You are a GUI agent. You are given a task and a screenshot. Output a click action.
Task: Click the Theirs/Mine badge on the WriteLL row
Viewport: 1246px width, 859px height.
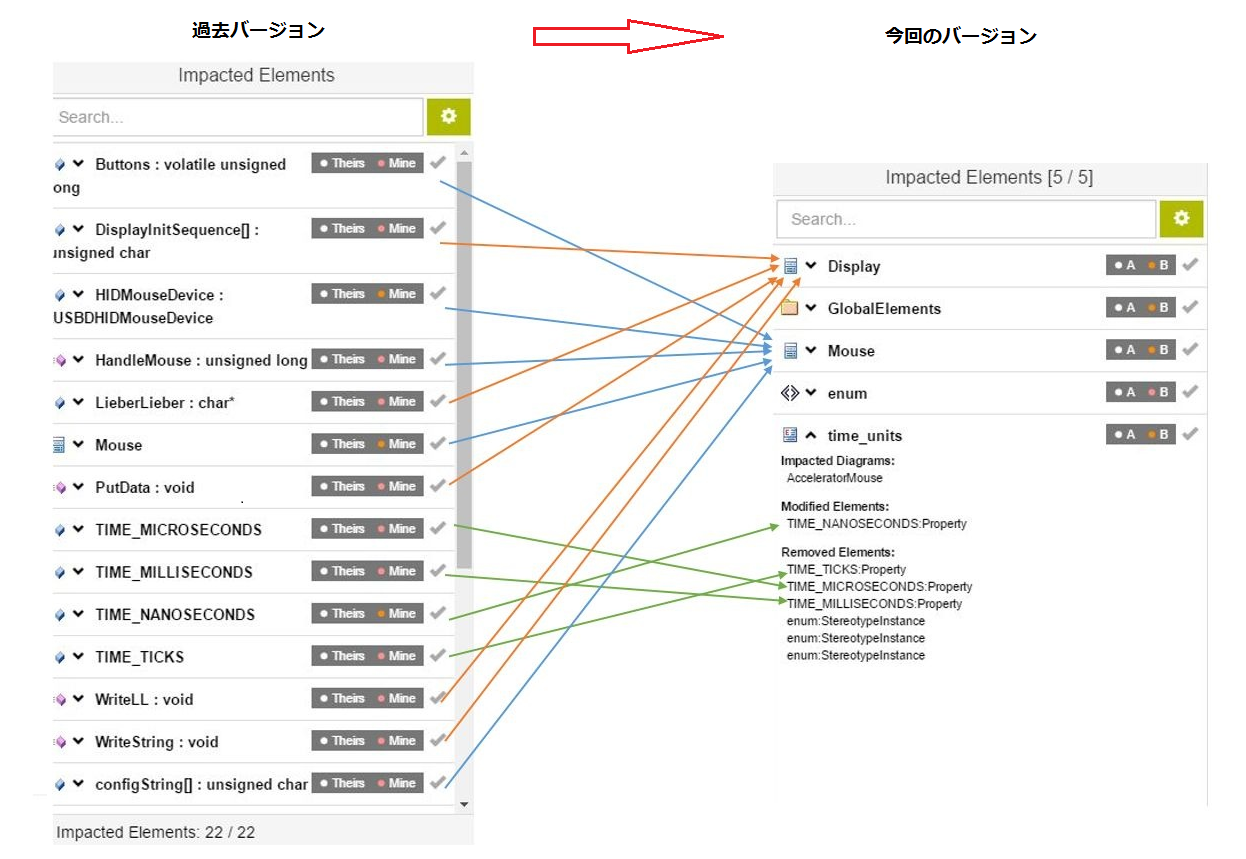367,698
